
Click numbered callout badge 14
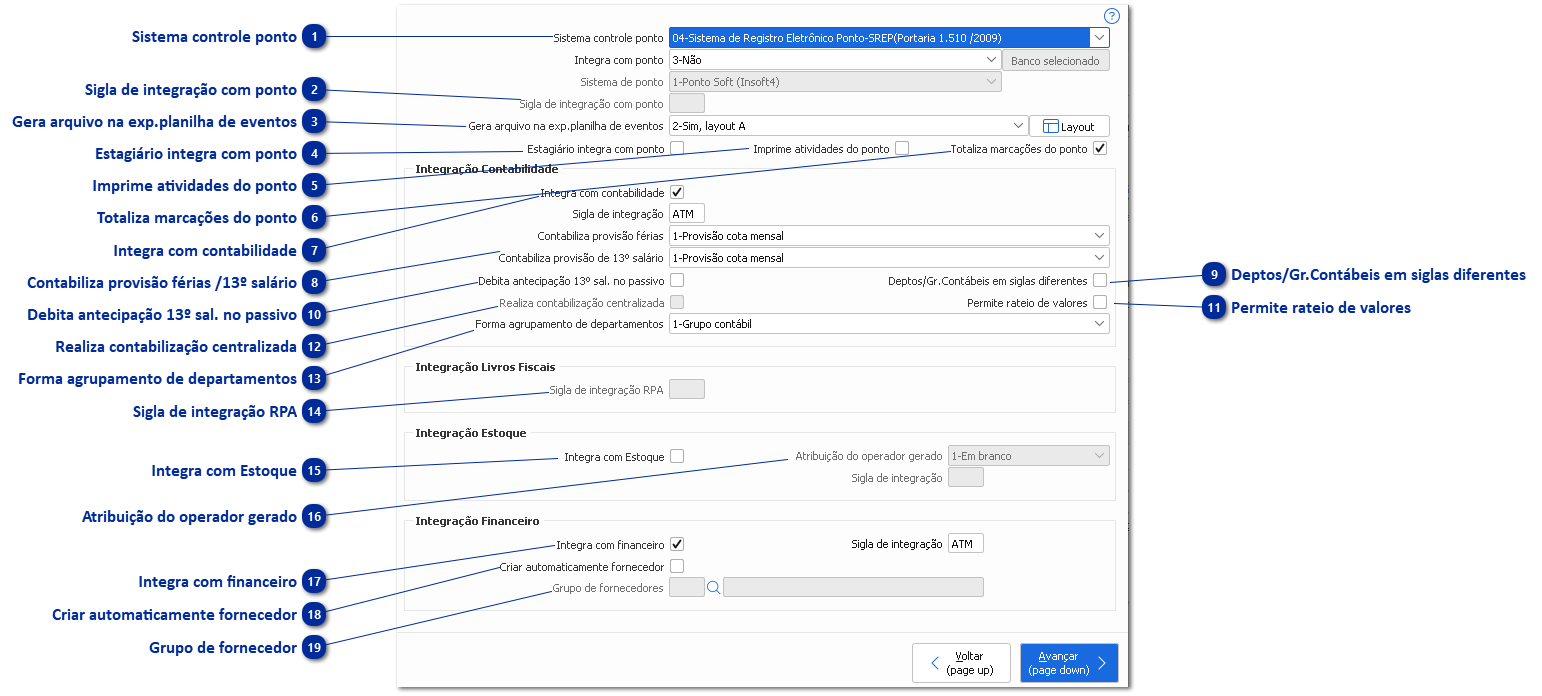point(314,412)
